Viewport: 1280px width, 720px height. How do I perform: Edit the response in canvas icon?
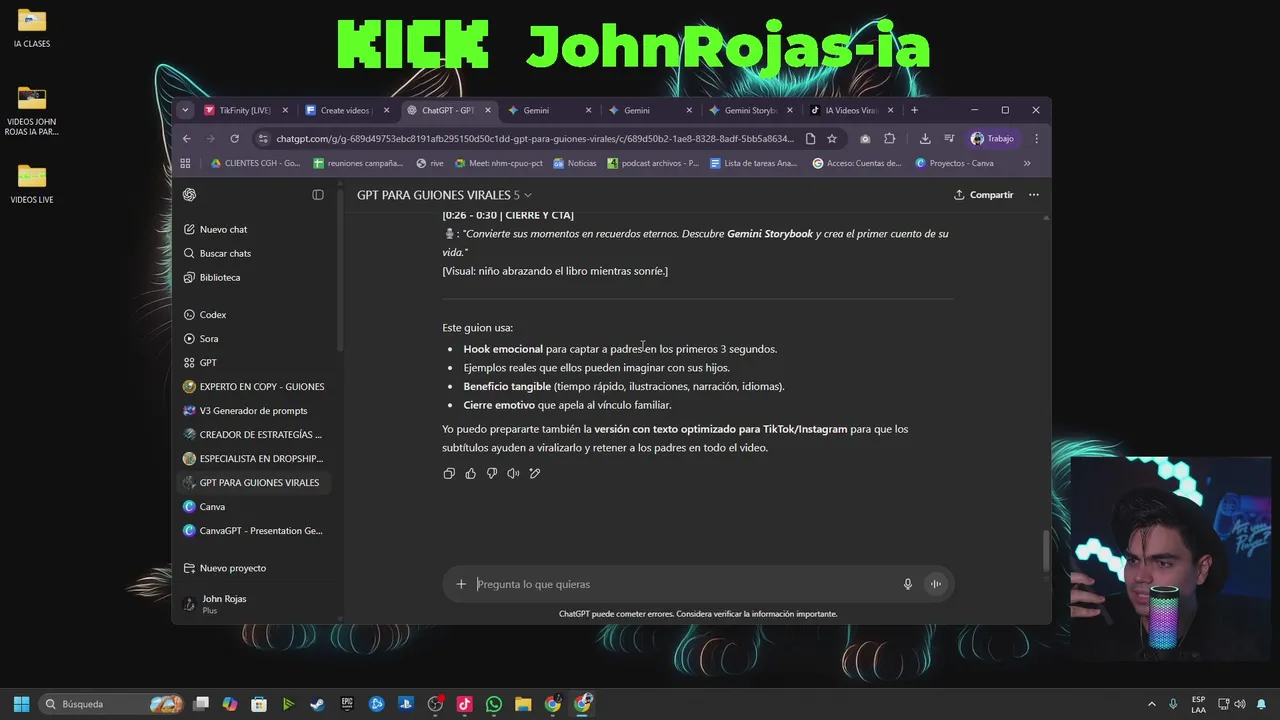(535, 473)
